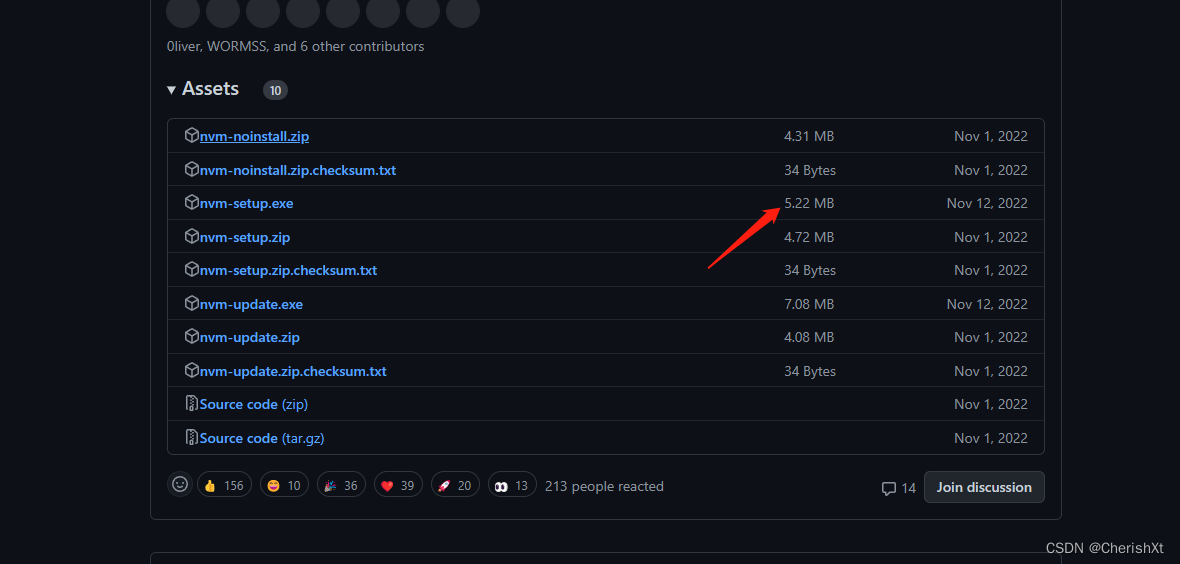
Task: Toggle the hooray party reaction with 36
Action: [341, 486]
